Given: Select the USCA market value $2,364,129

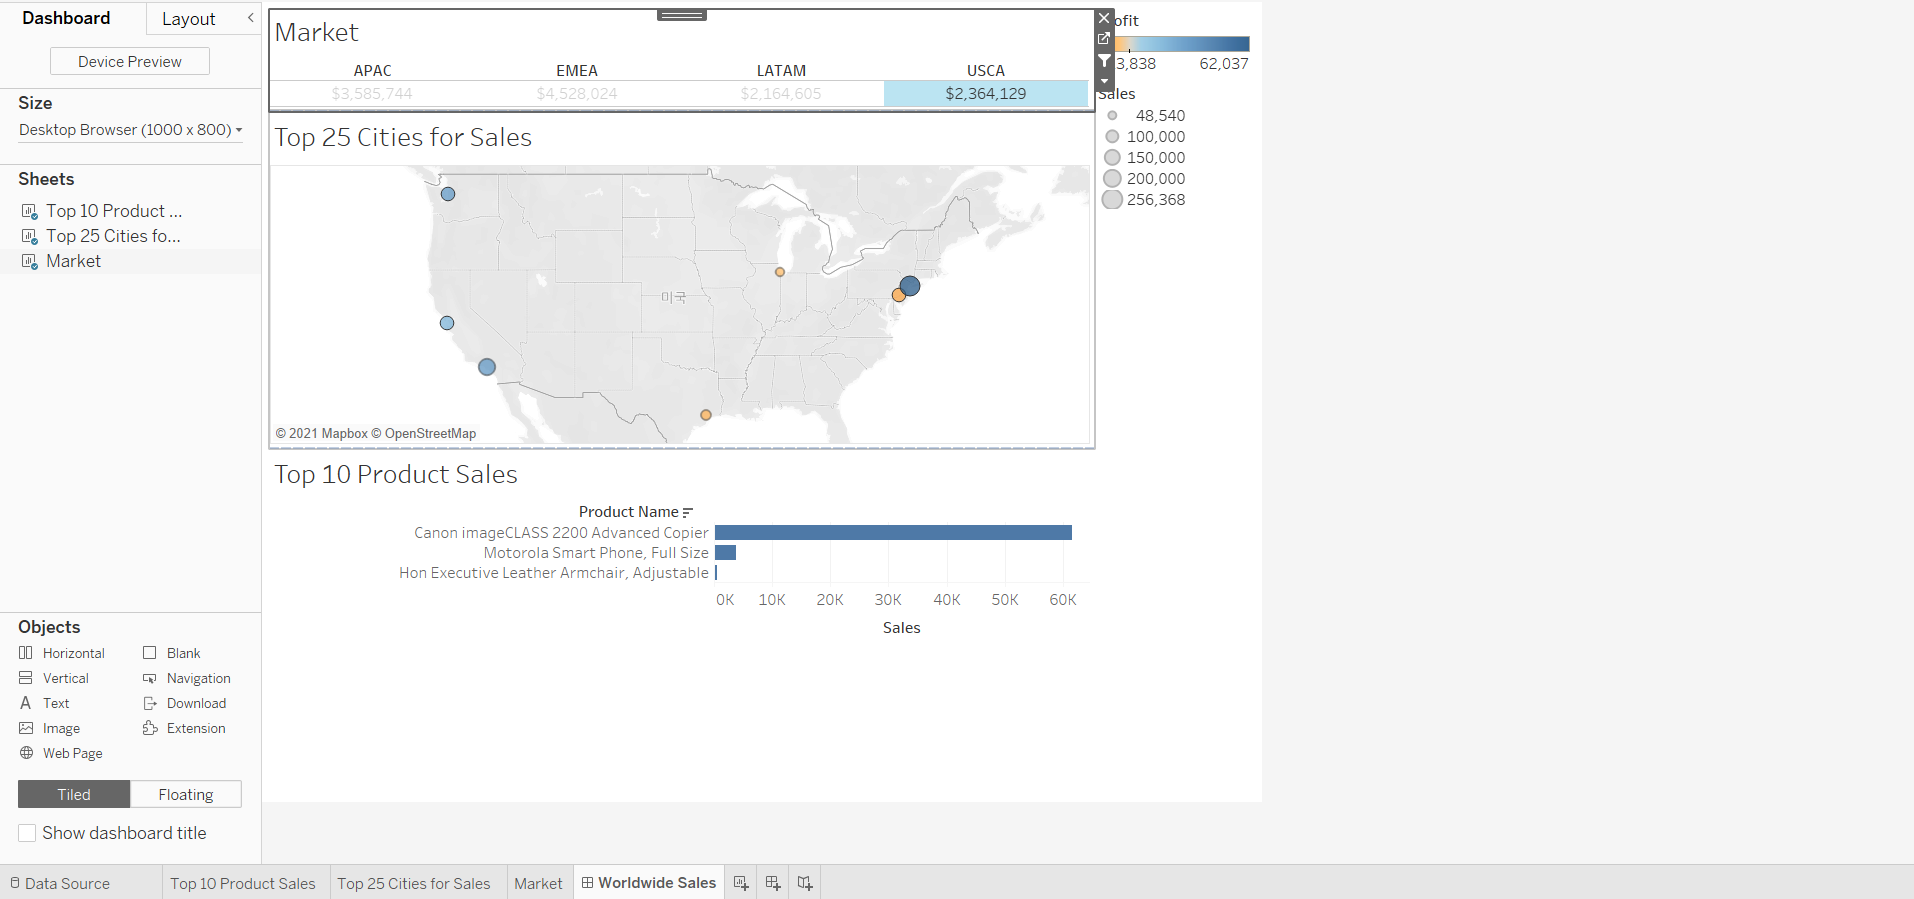Looking at the screenshot, I should click(x=986, y=94).
